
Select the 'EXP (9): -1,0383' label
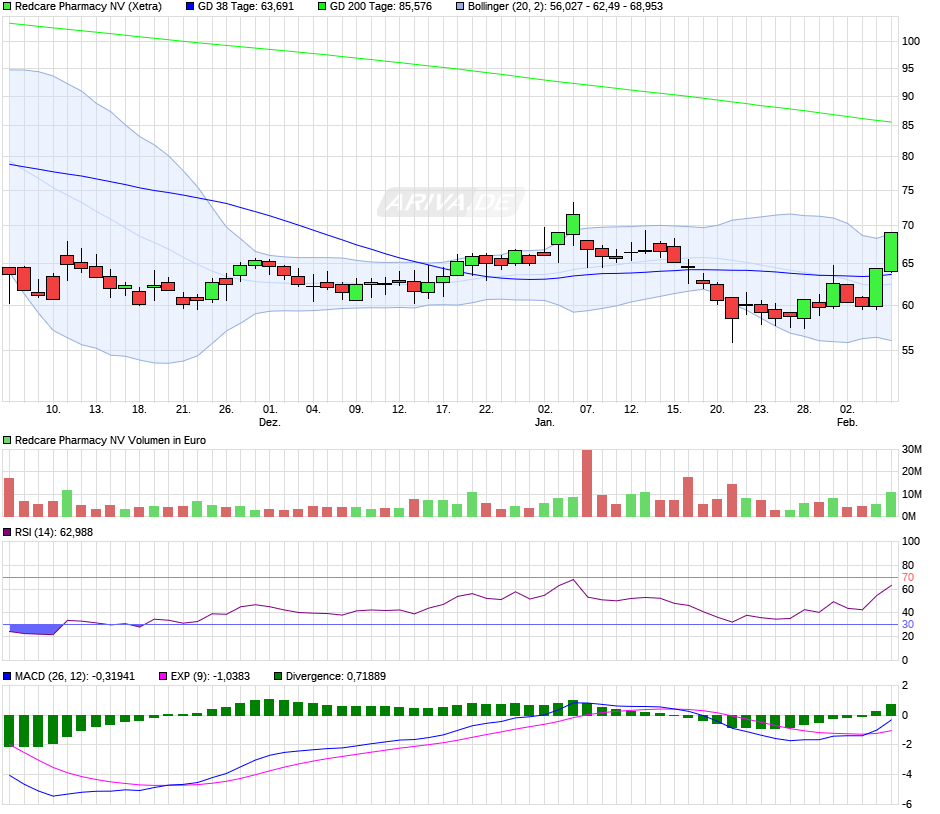point(210,676)
